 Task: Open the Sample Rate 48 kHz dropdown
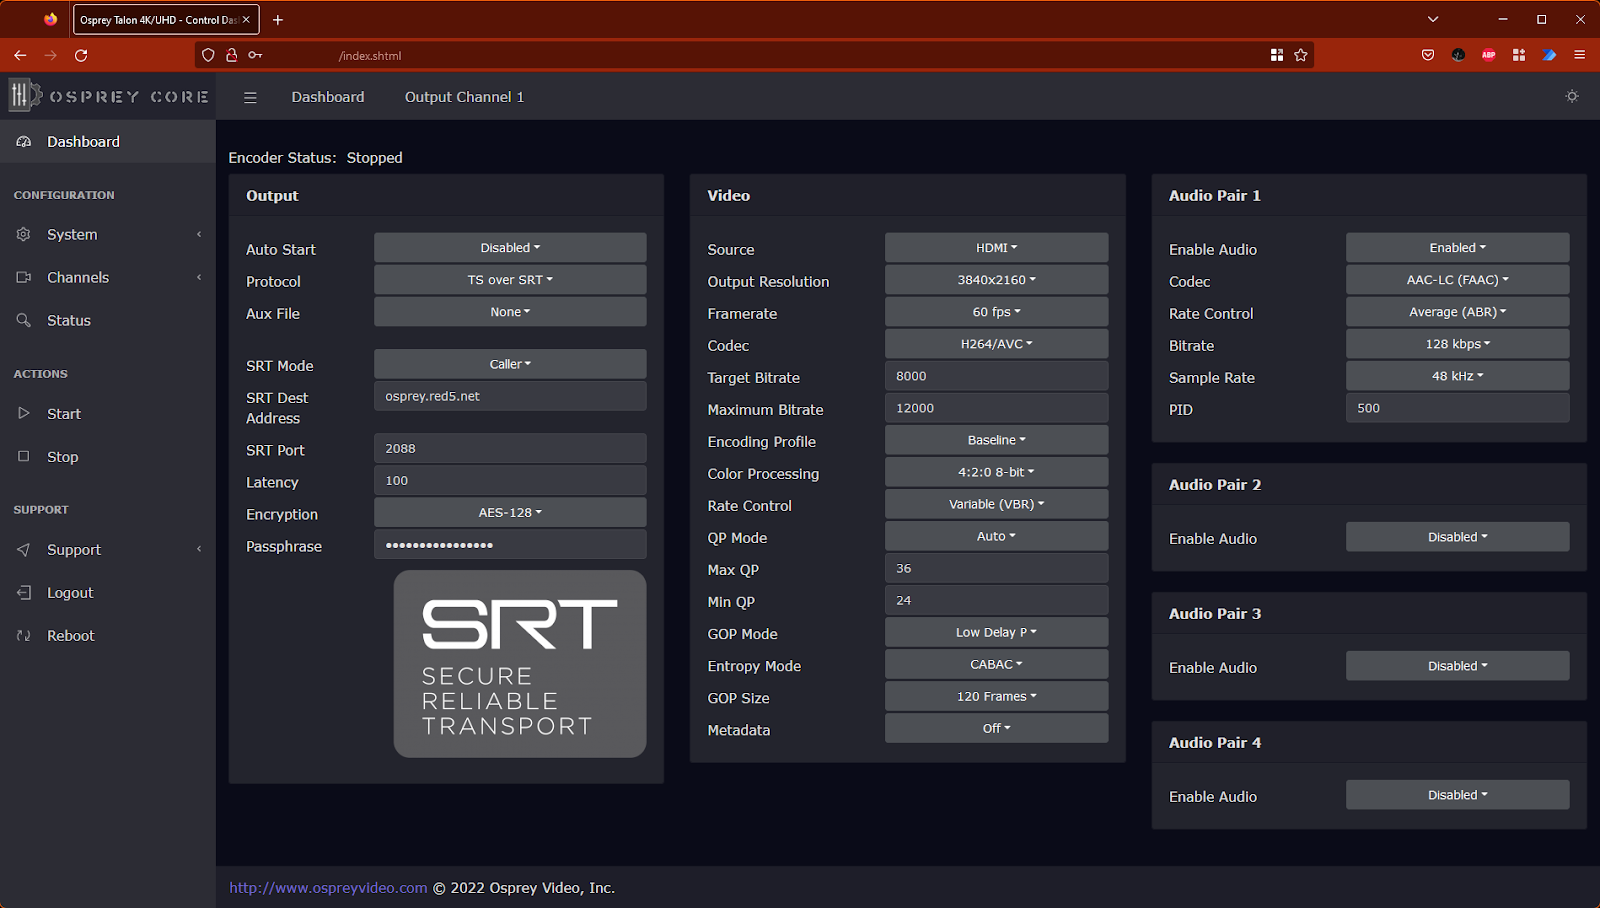(1457, 376)
